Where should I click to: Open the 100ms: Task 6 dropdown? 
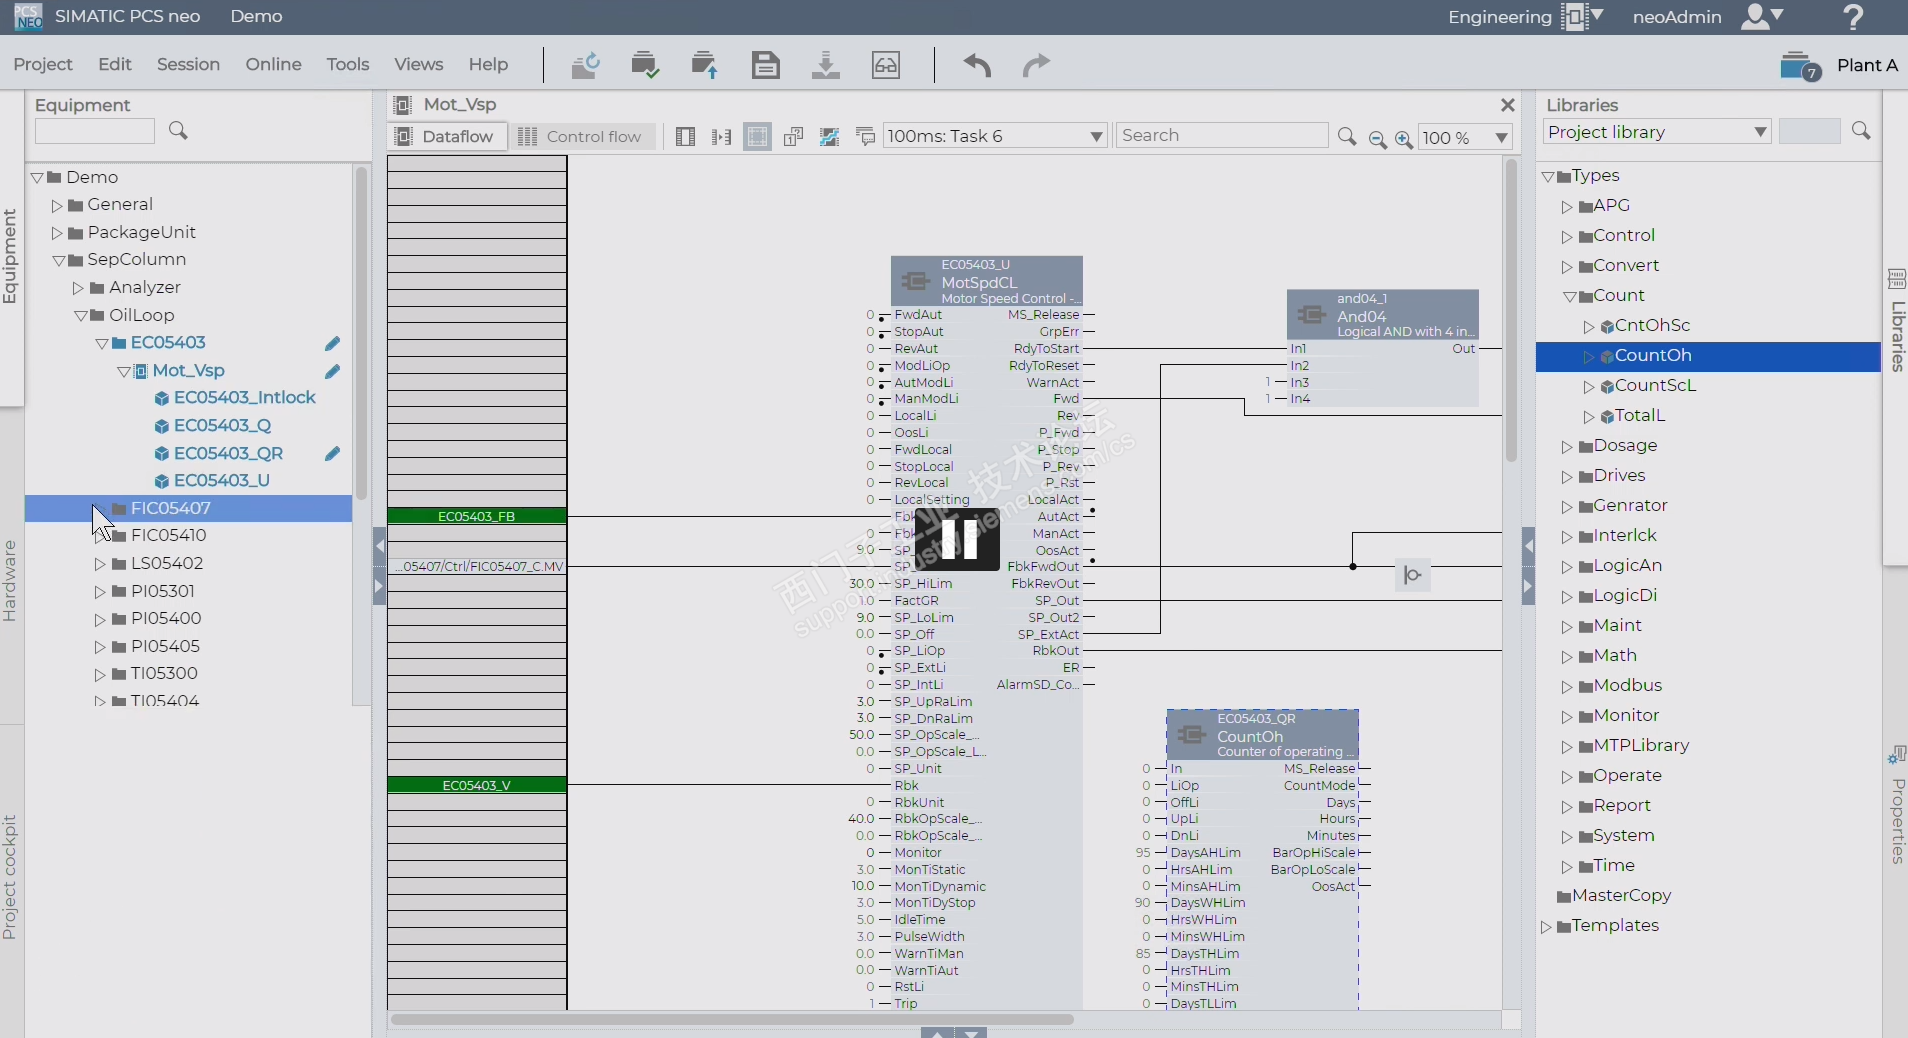(995, 136)
